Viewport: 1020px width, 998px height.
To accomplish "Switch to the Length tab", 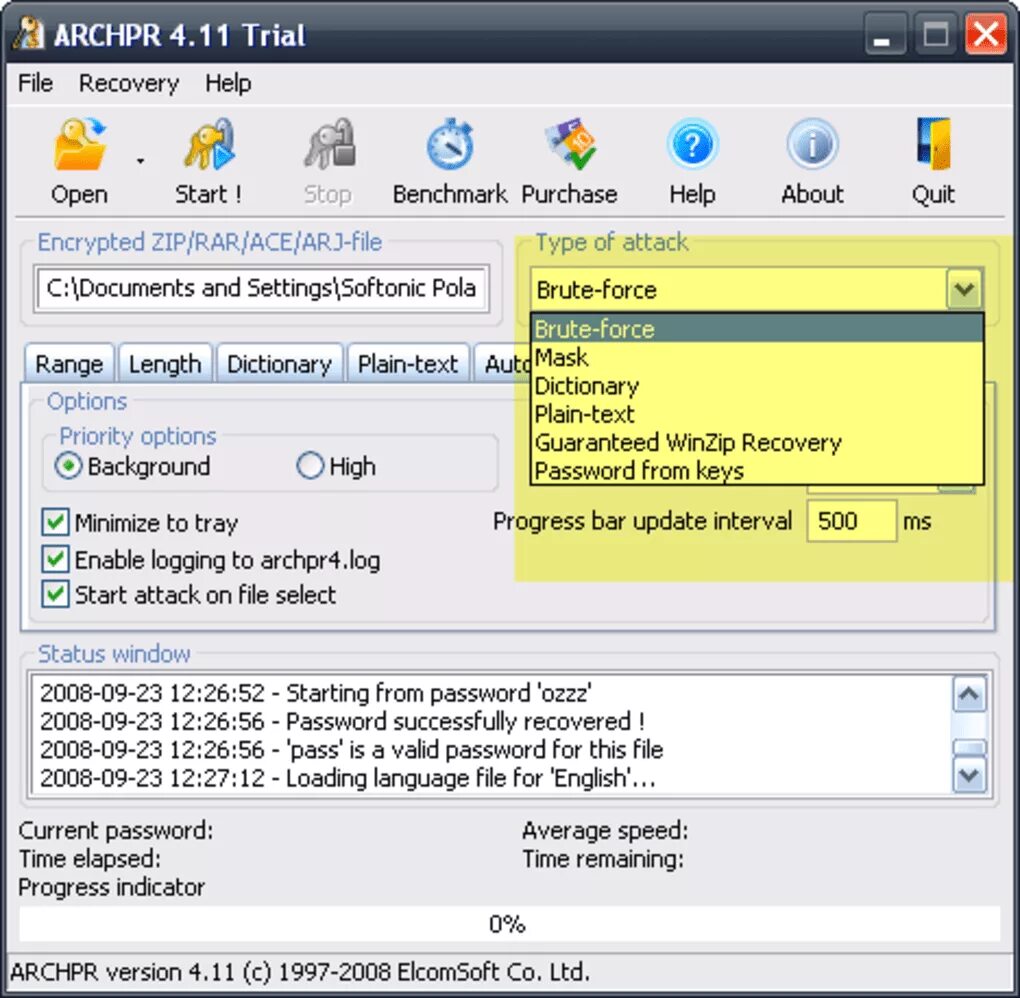I will click(x=165, y=364).
